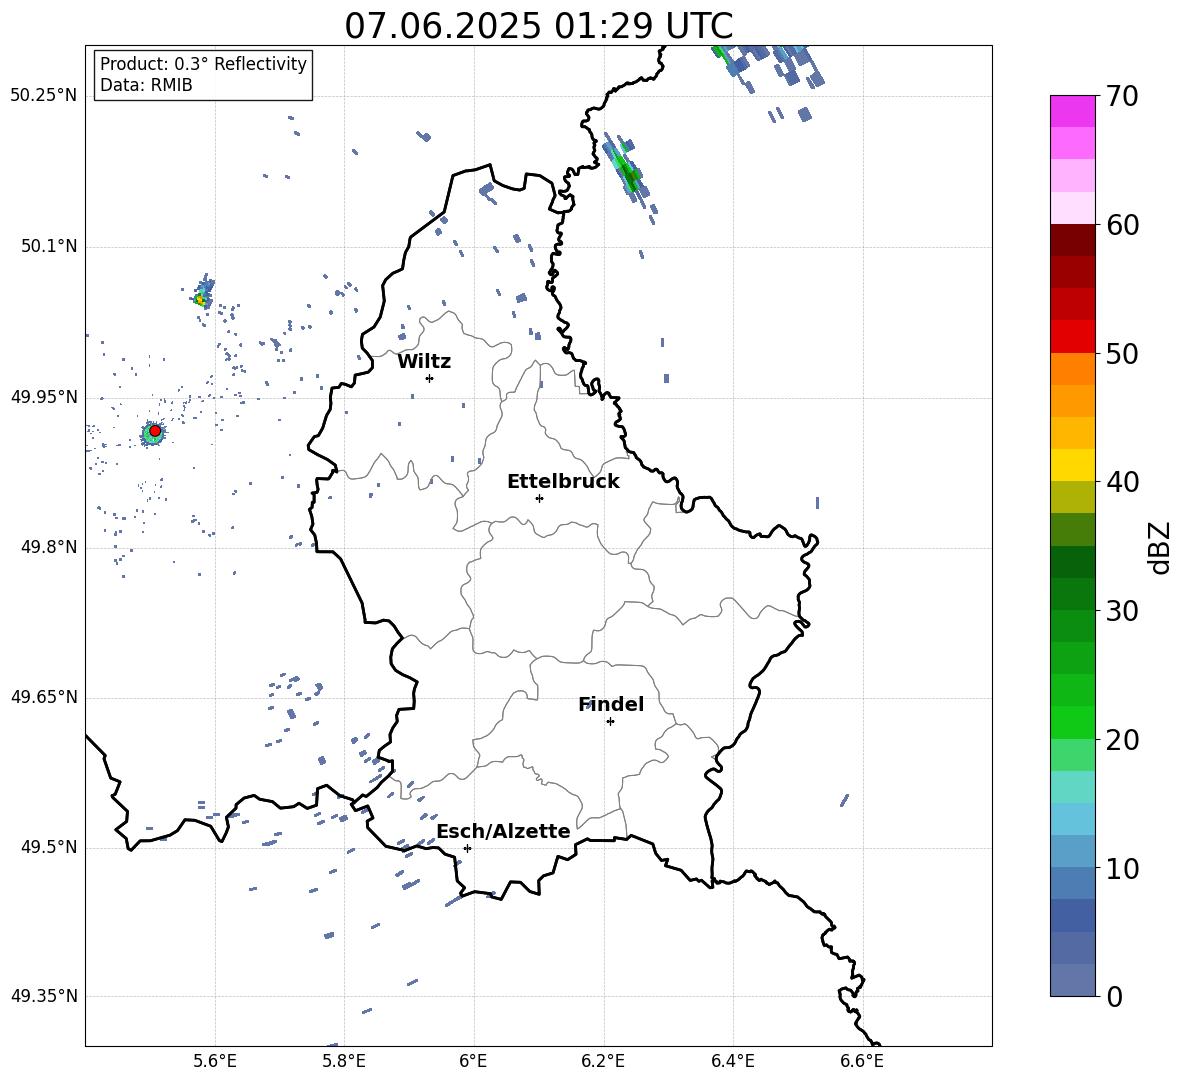This screenshot has width=1184, height=1081.
Task: Click the colorbar value label 70
Action: (x=1122, y=97)
